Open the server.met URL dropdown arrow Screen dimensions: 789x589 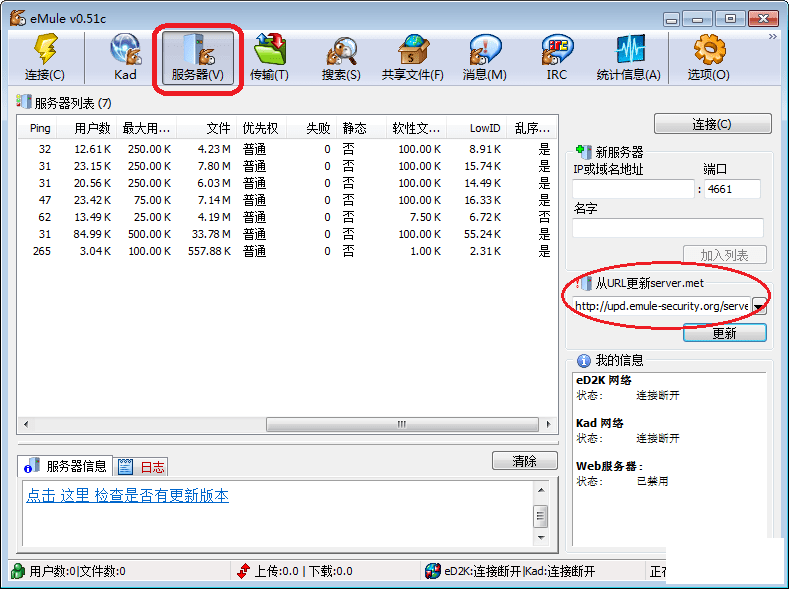coord(759,306)
